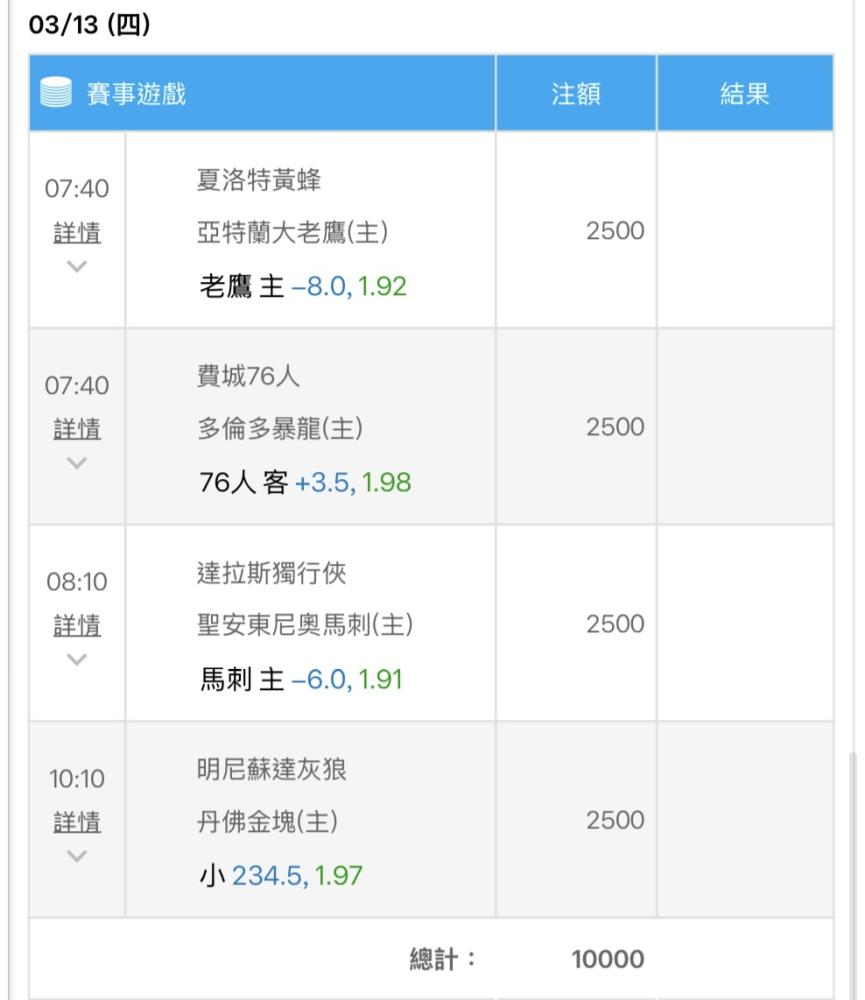Open 詳情 link for Hornets vs Hawks game
Viewport: 865px width, 1000px height.
pyautogui.click(x=77, y=233)
